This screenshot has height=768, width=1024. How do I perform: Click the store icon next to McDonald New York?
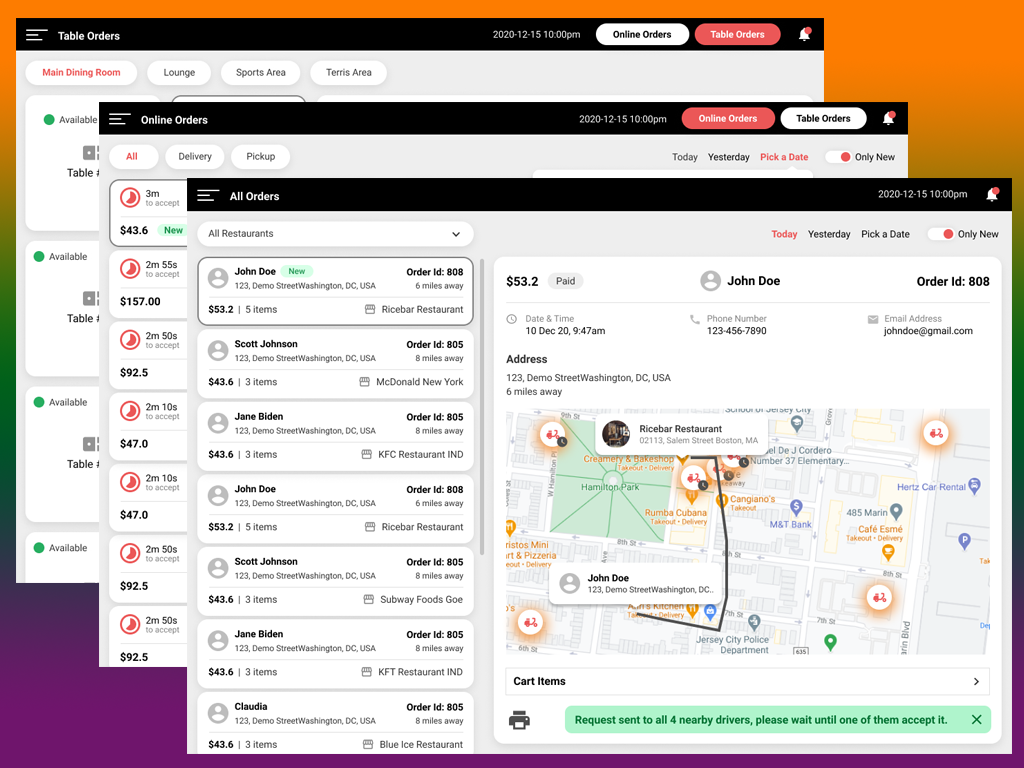[x=364, y=382]
